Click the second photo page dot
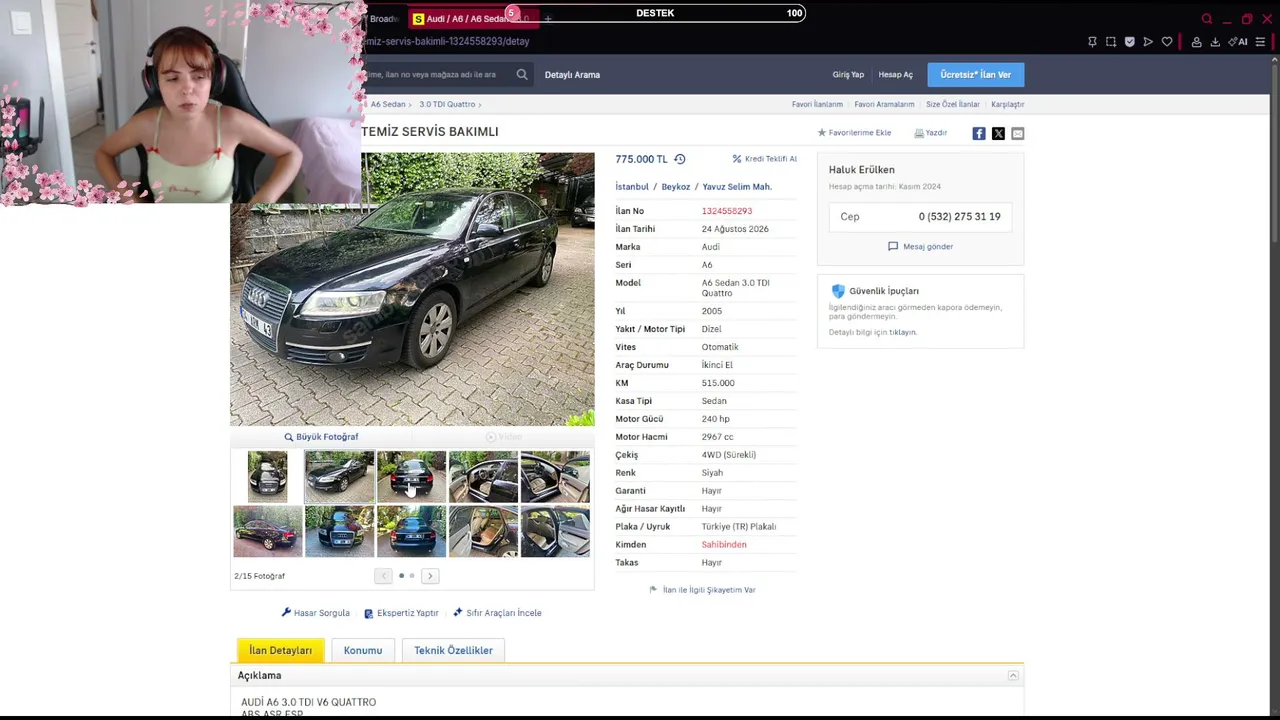1280x720 pixels. [412, 576]
